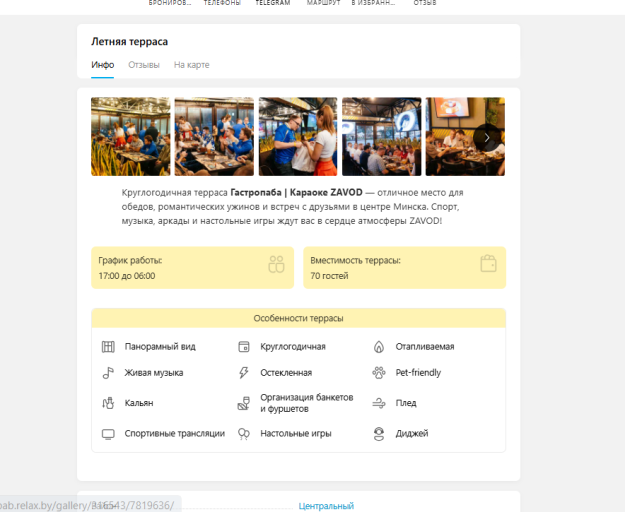This screenshot has height=512, width=625.
Task: Switch to the Отзывы tab
Action: coord(144,65)
